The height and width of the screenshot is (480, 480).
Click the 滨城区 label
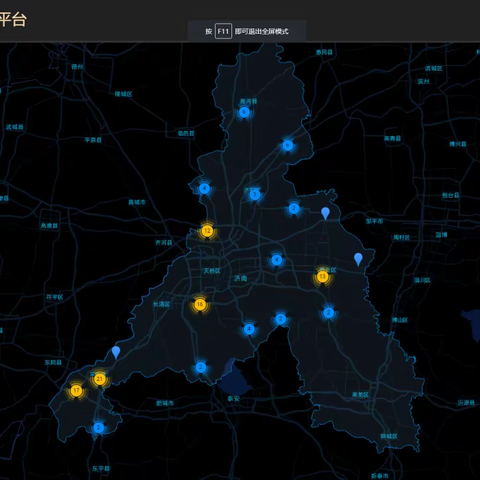pos(434,69)
